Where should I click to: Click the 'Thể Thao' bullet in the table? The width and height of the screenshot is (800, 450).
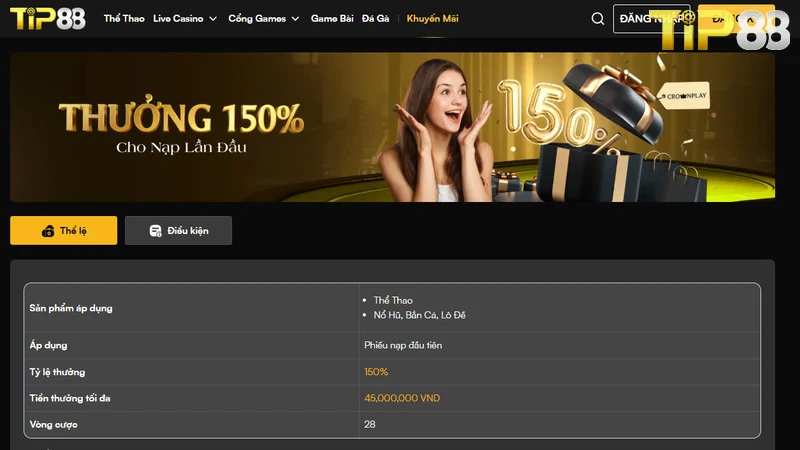click(x=393, y=301)
